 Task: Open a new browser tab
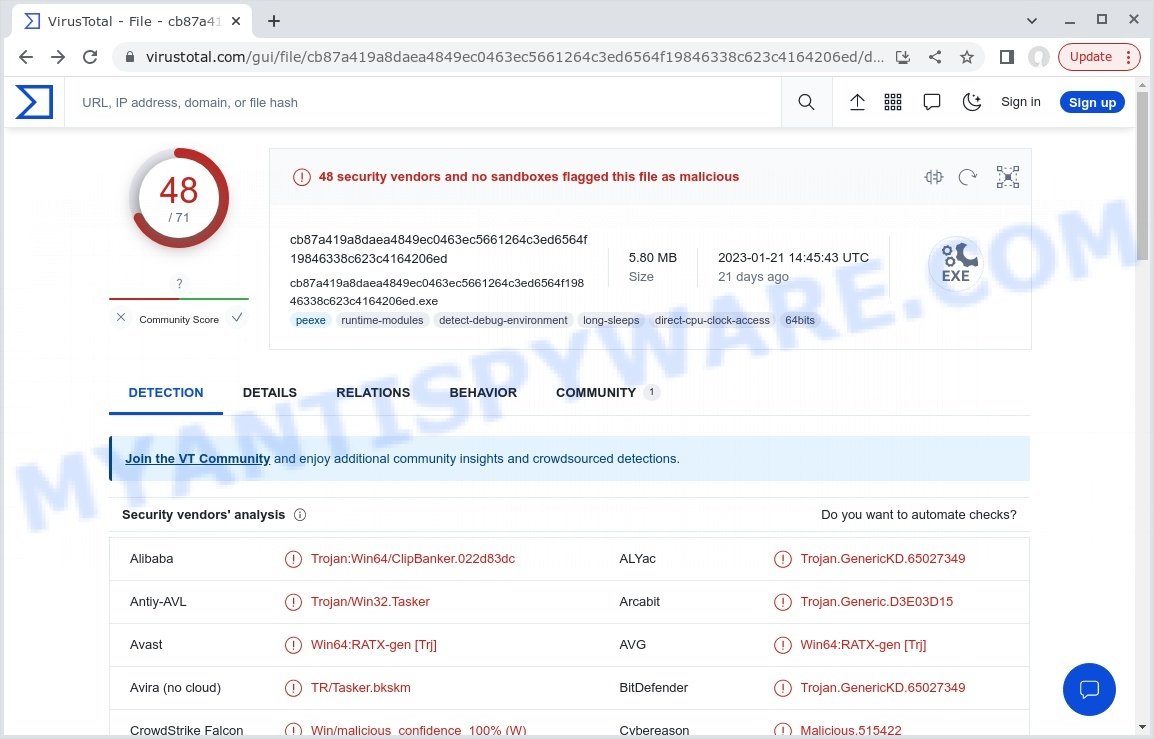tap(274, 21)
